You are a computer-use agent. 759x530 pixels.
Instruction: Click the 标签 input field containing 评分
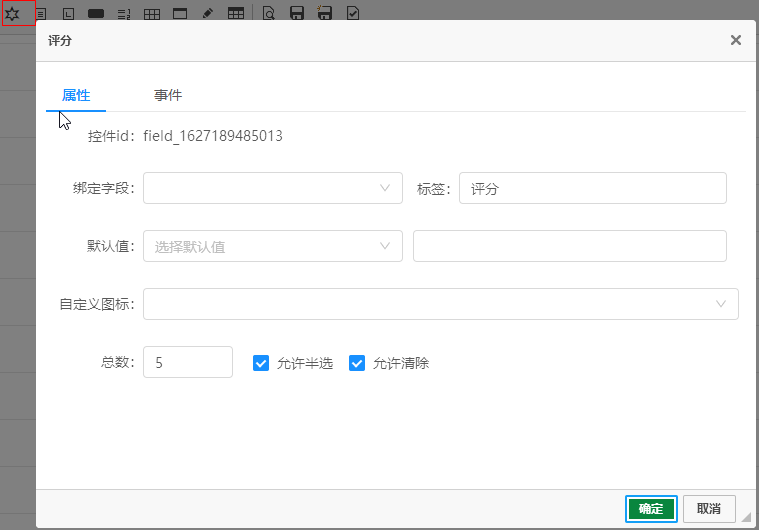(592, 188)
